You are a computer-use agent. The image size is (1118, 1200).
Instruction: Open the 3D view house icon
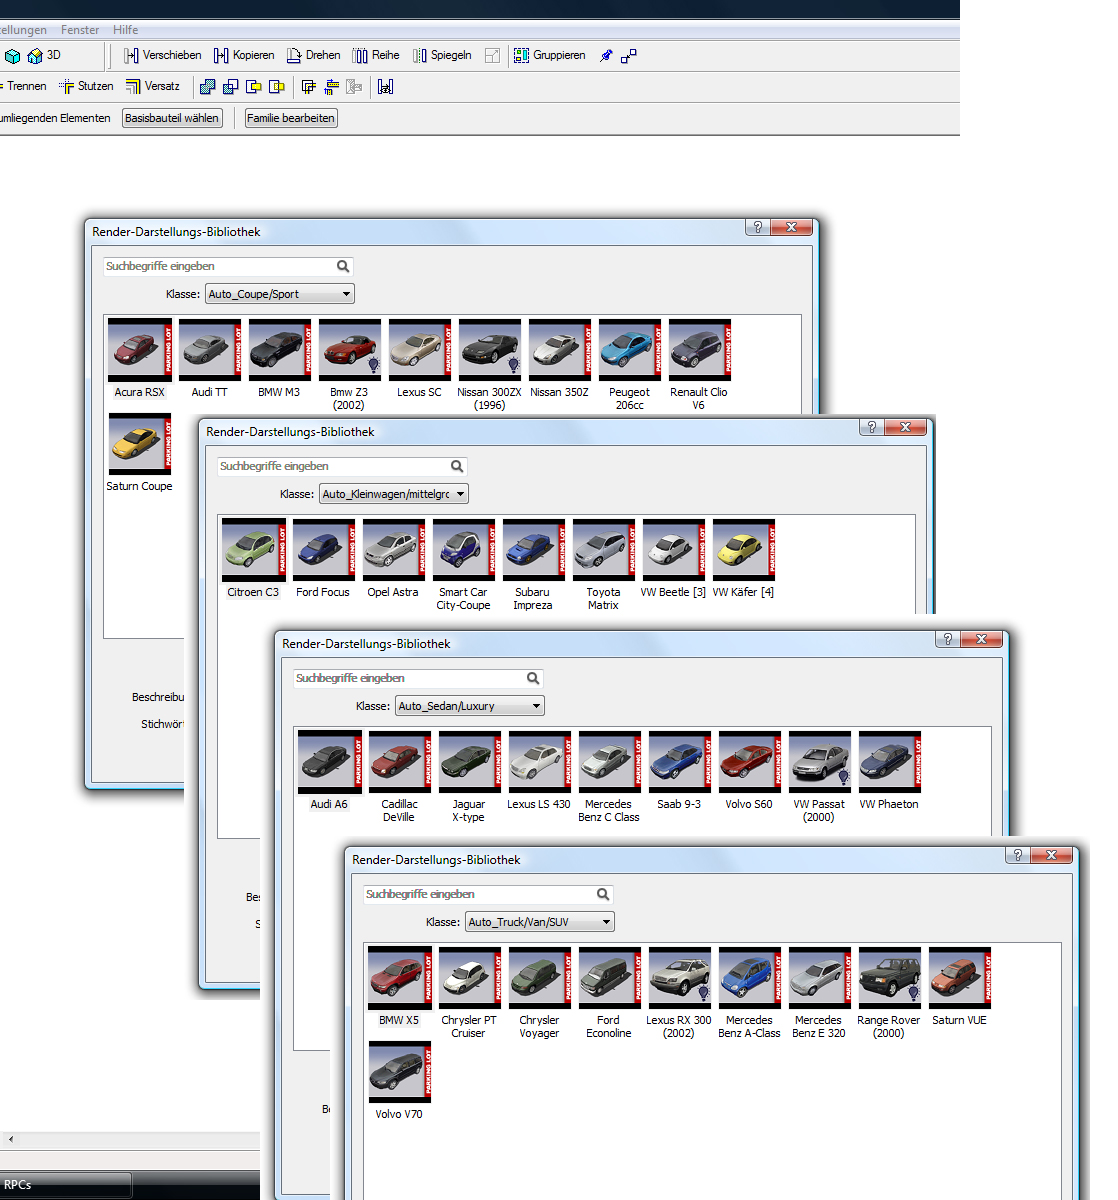(x=36, y=56)
